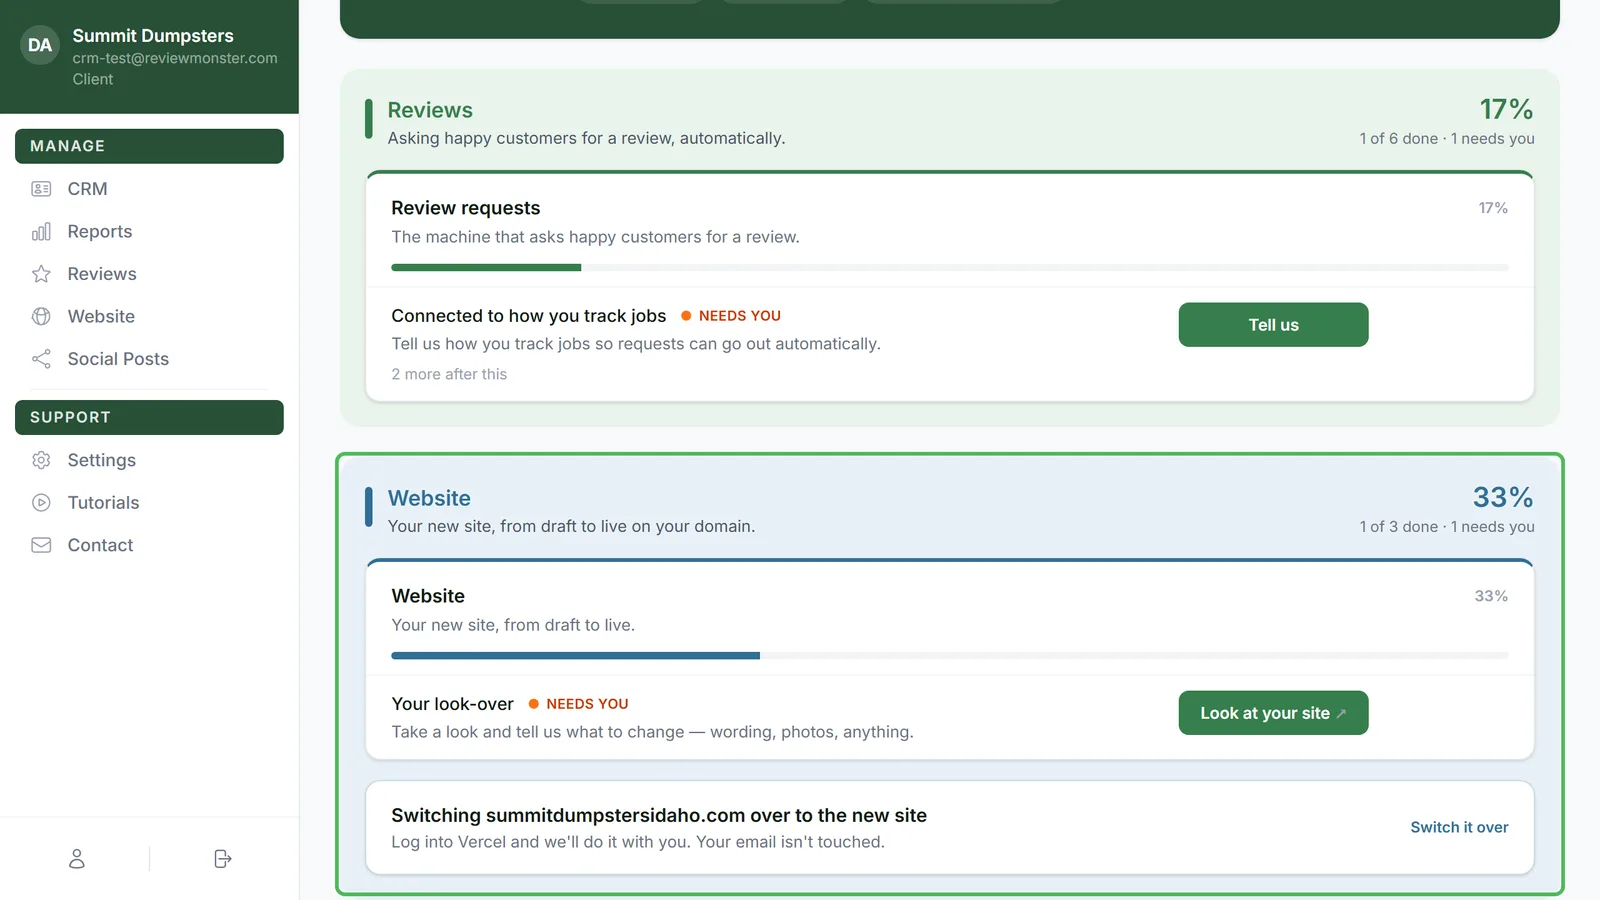The width and height of the screenshot is (1600, 900).
Task: Click the Website globe icon
Action: [41, 316]
